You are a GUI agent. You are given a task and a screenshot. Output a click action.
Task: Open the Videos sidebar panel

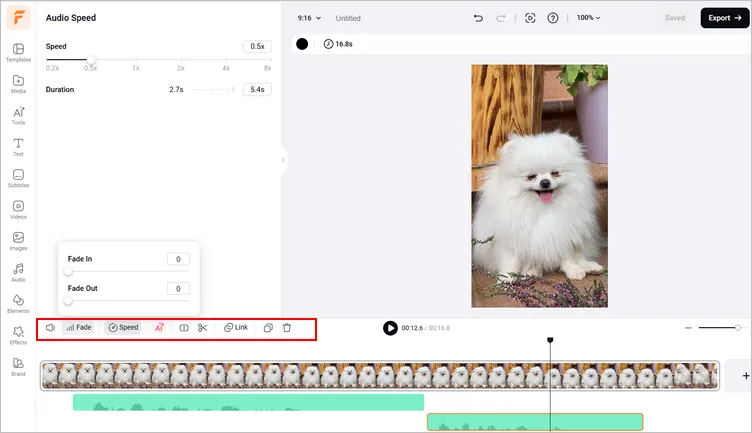(x=18, y=210)
